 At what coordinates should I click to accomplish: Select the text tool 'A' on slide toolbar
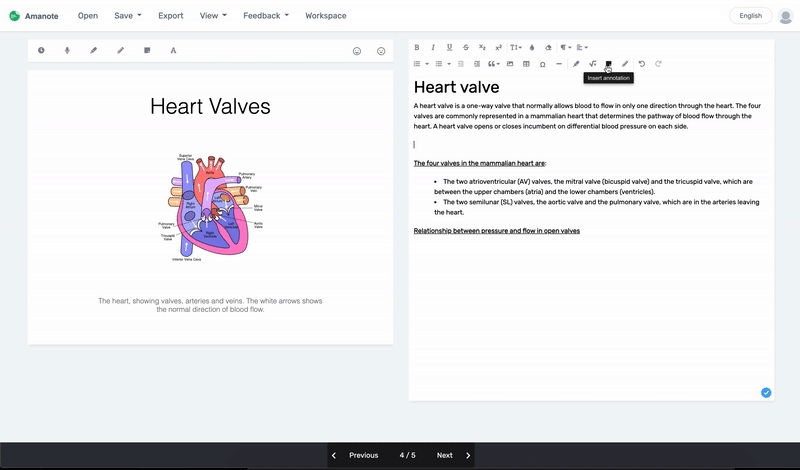tap(173, 50)
